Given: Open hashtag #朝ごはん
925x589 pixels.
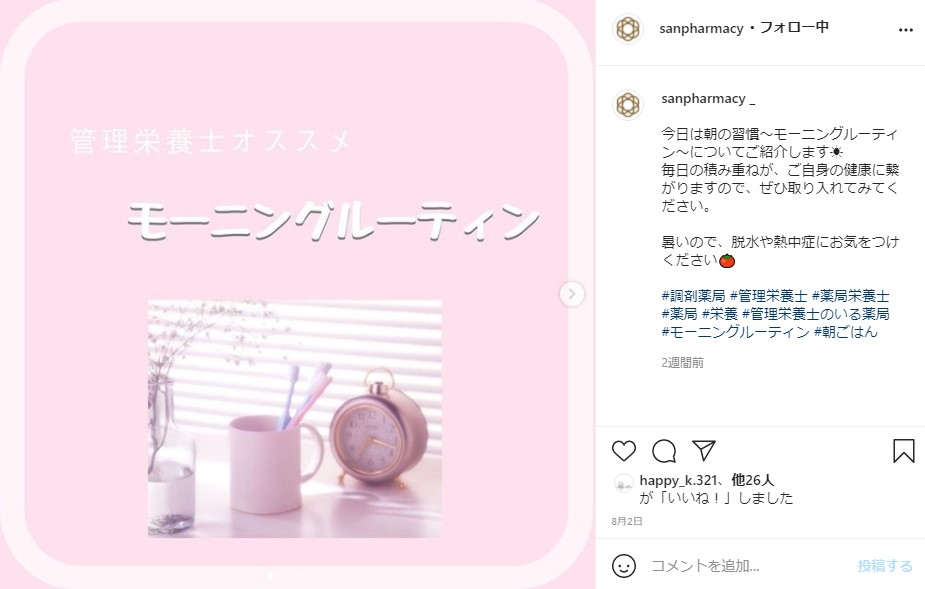Looking at the screenshot, I should 846,332.
